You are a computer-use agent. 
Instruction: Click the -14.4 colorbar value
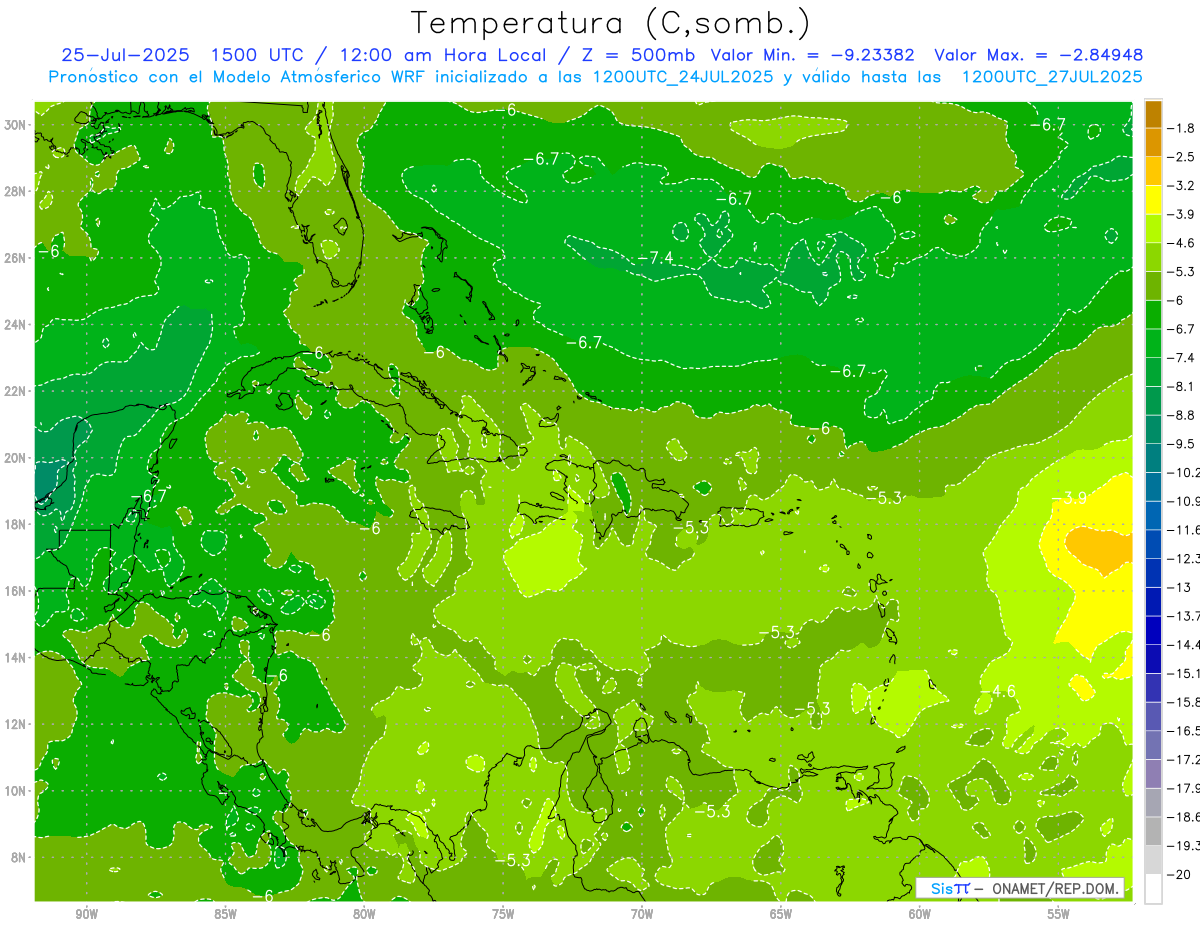[1185, 644]
